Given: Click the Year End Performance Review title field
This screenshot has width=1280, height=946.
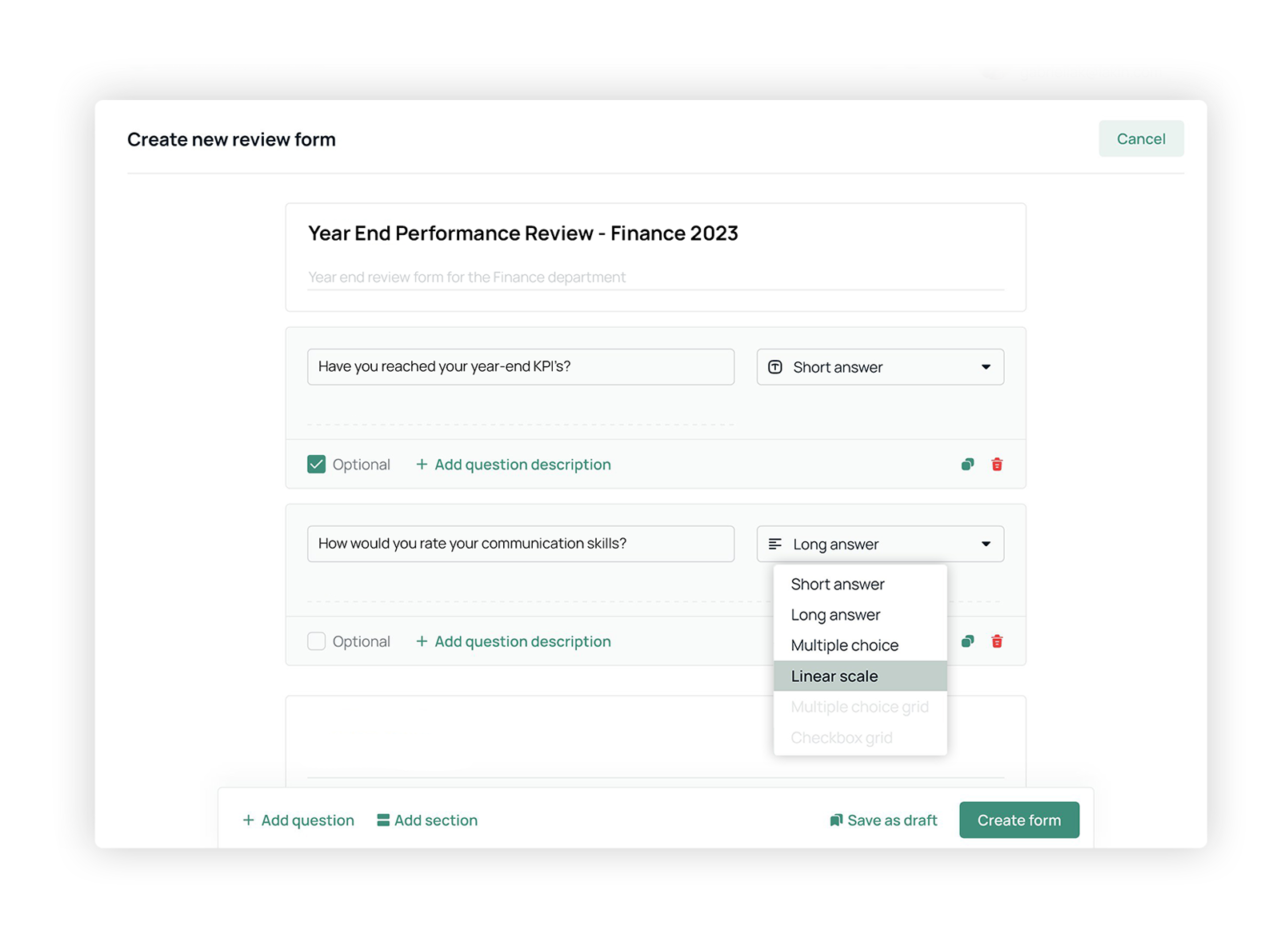Looking at the screenshot, I should 523,233.
